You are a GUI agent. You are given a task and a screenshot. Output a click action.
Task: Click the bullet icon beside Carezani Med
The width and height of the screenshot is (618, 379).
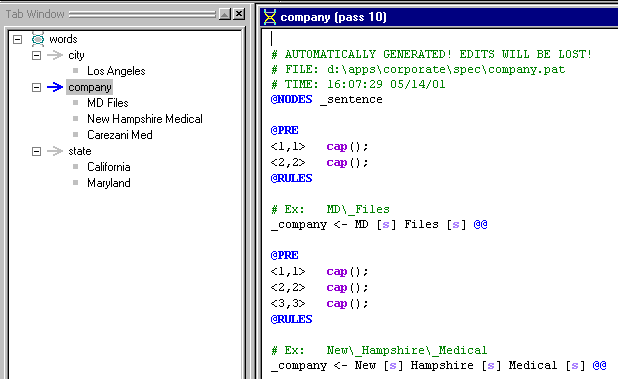point(75,135)
